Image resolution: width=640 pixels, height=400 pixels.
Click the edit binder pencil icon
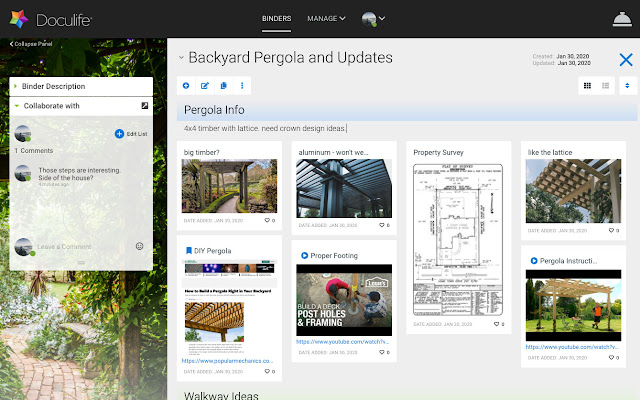coord(204,86)
